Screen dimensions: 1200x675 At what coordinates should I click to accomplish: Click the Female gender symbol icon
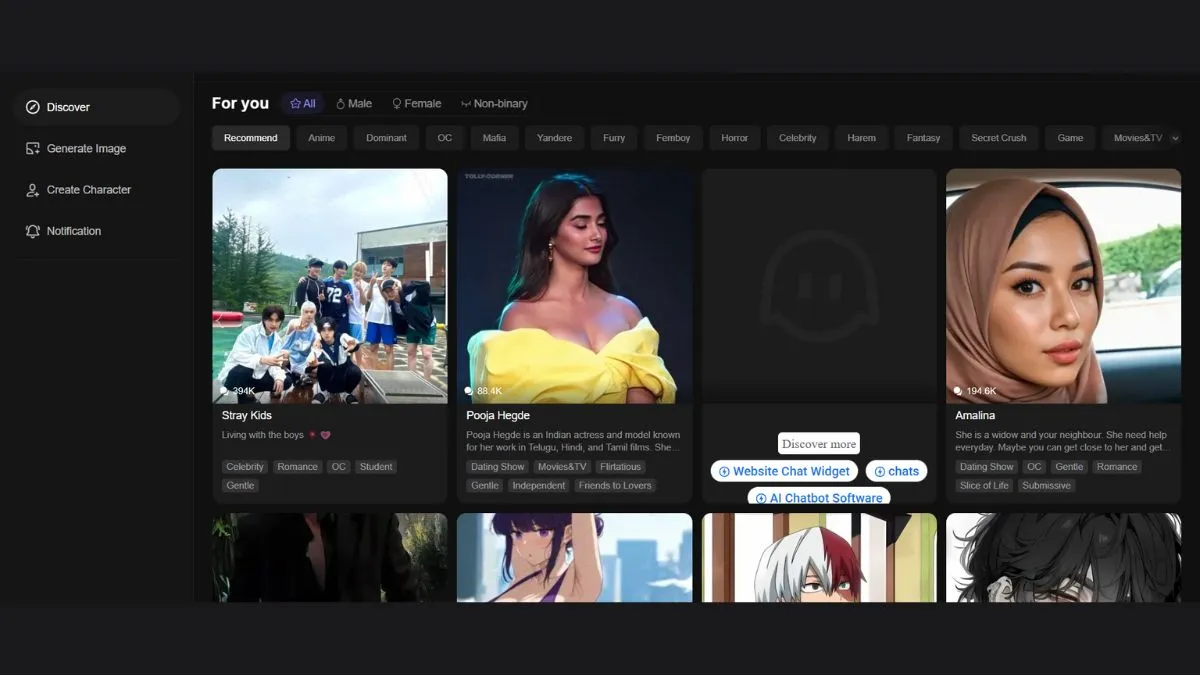coord(399,103)
